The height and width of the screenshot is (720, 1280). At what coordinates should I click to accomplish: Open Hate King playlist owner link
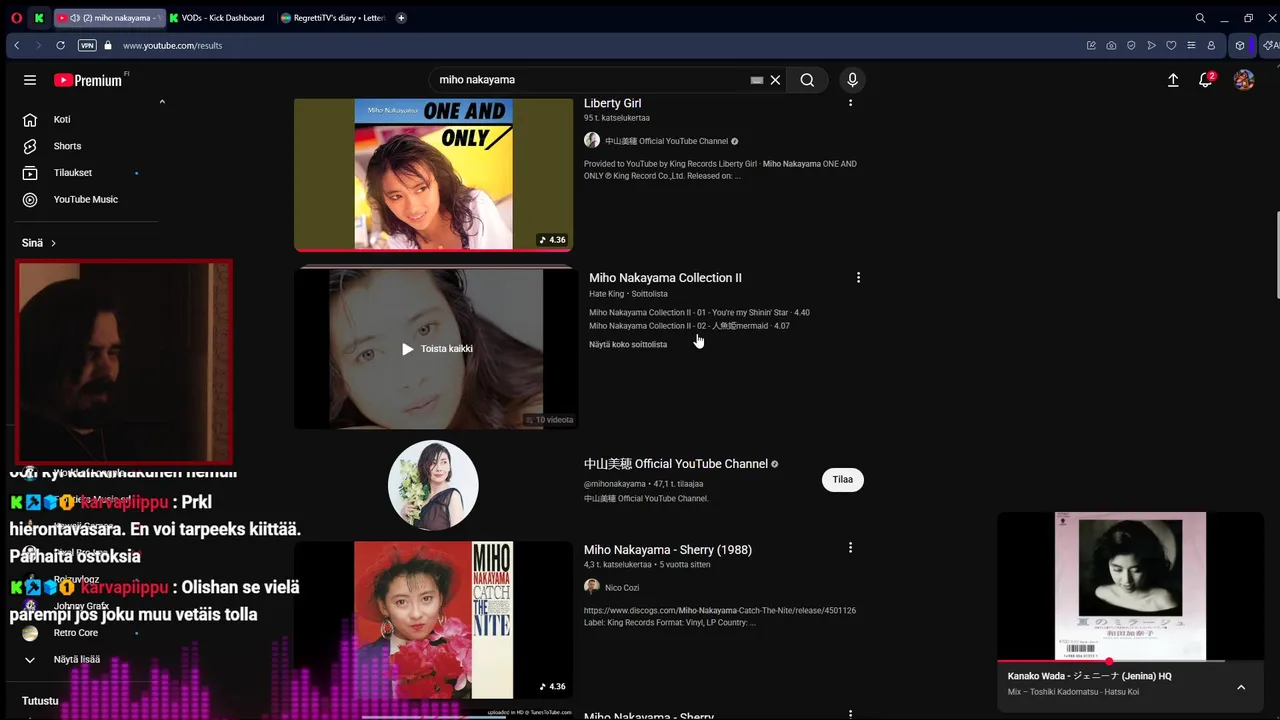pos(606,294)
